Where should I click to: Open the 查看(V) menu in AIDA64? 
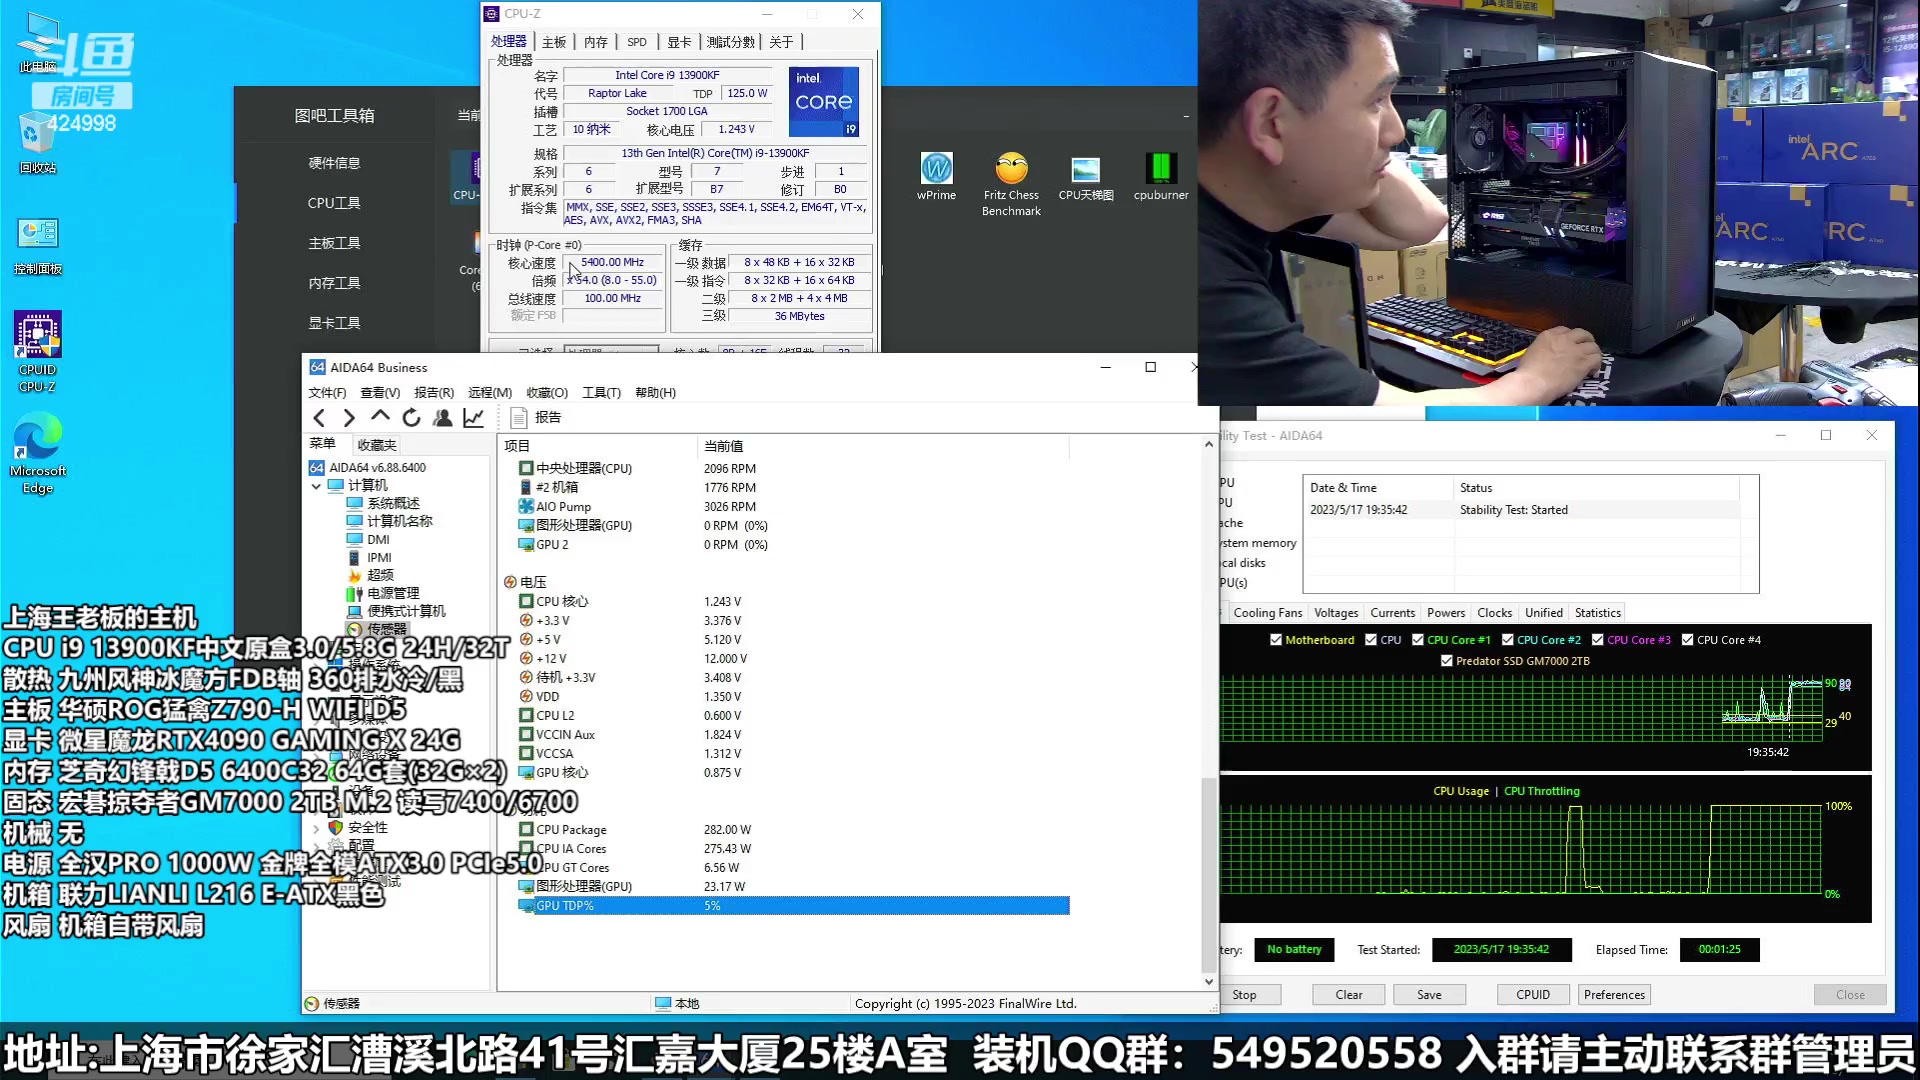point(380,392)
